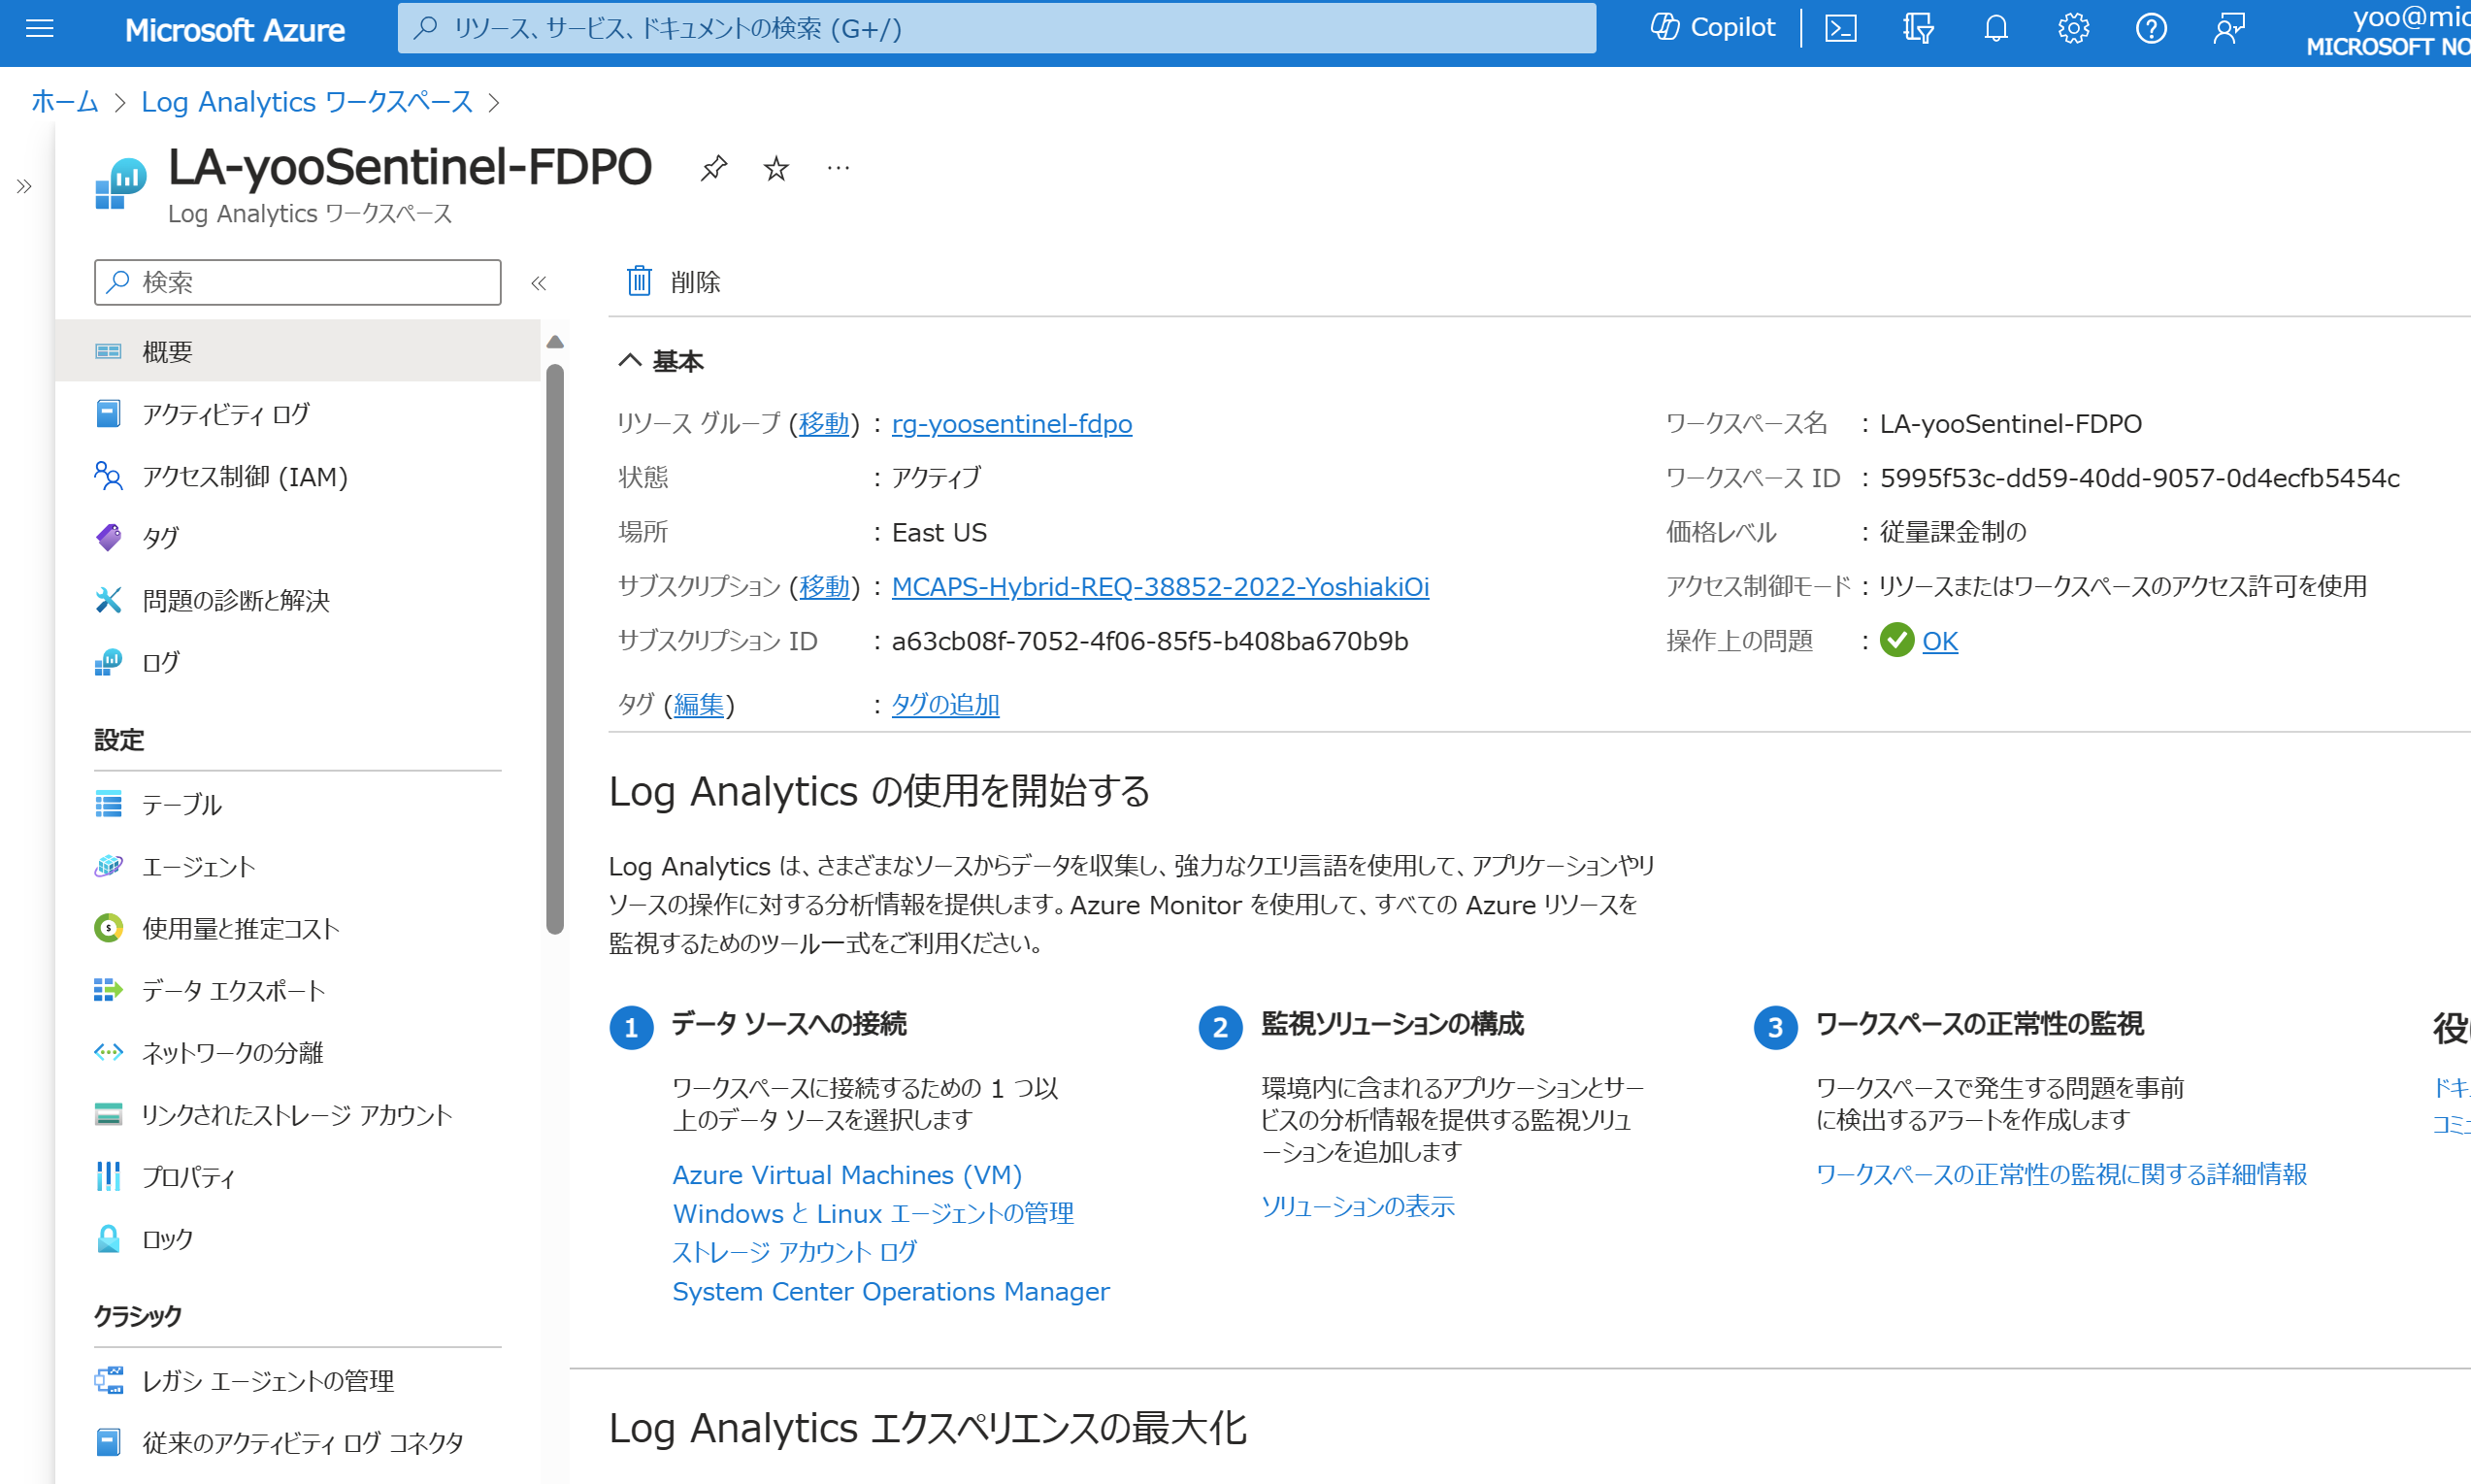Click the Copilot button
This screenshot has width=2471, height=1484.
1713,28
